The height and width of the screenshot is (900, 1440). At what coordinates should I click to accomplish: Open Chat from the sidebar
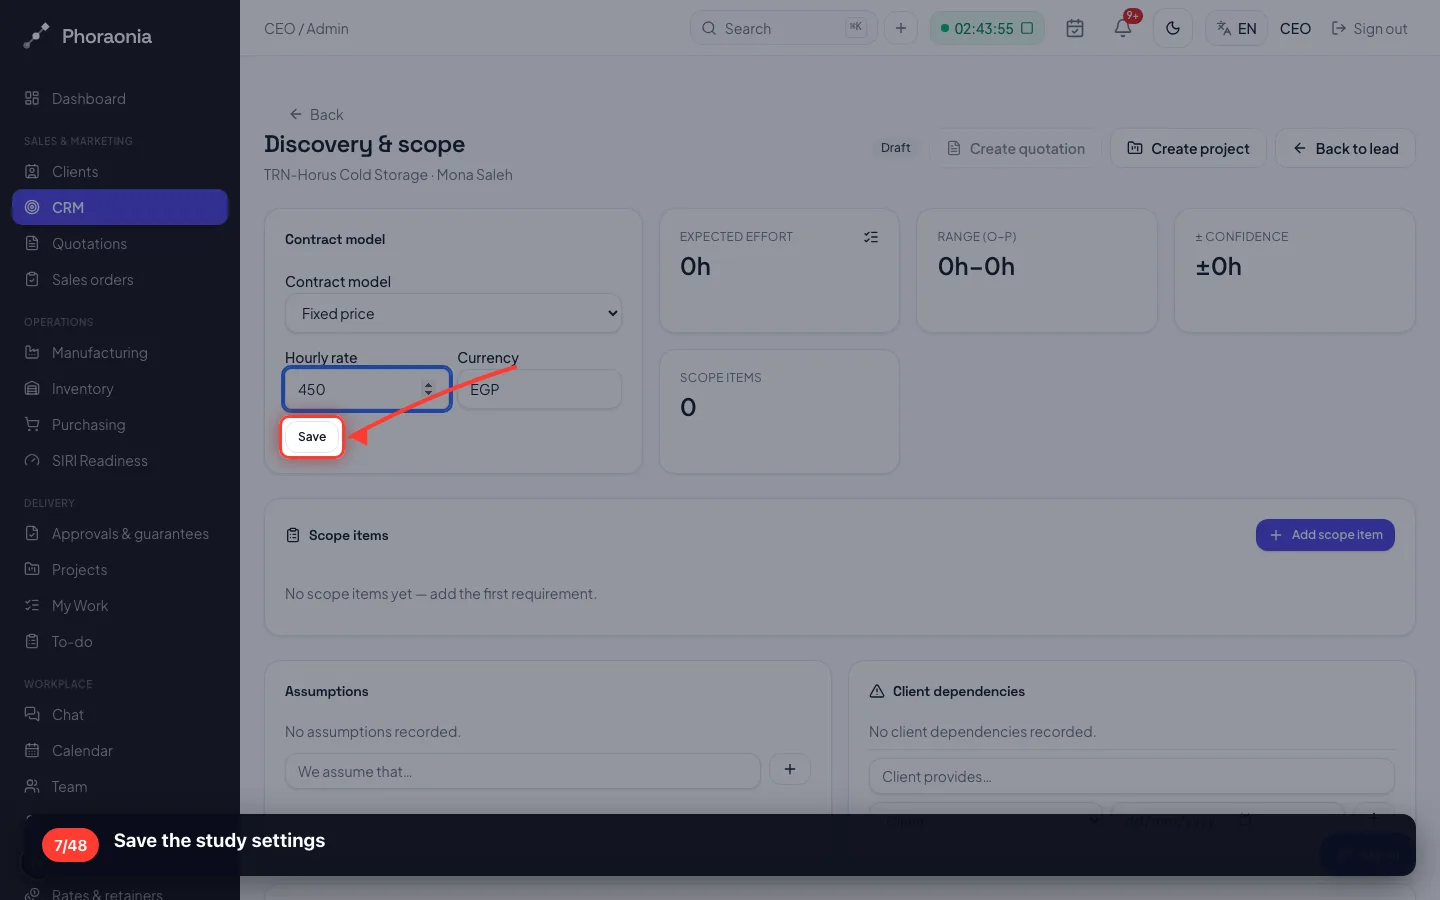tap(120, 715)
